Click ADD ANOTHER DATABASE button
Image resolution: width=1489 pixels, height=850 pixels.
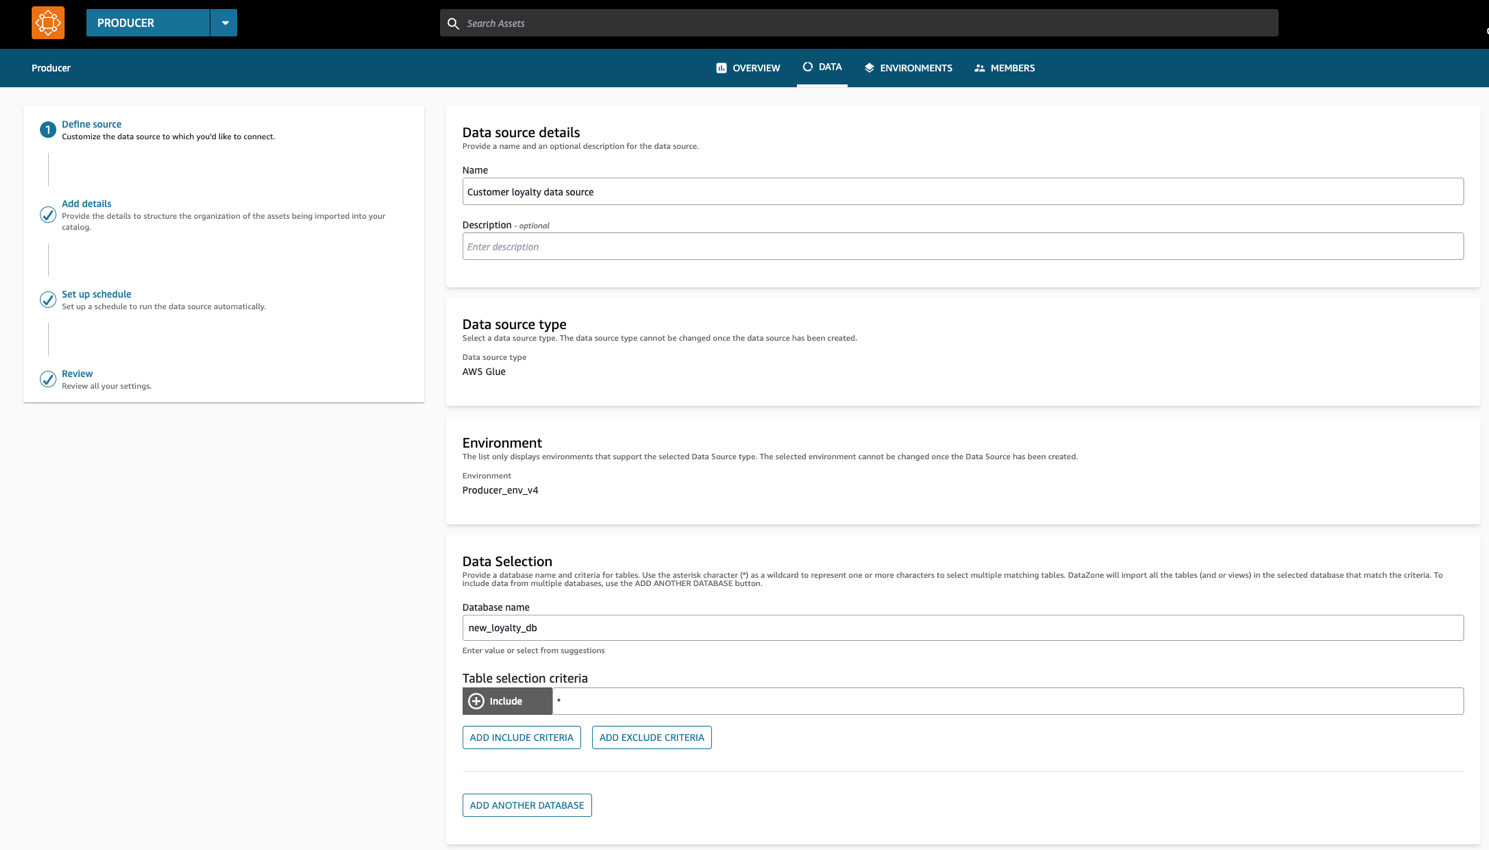click(x=527, y=805)
